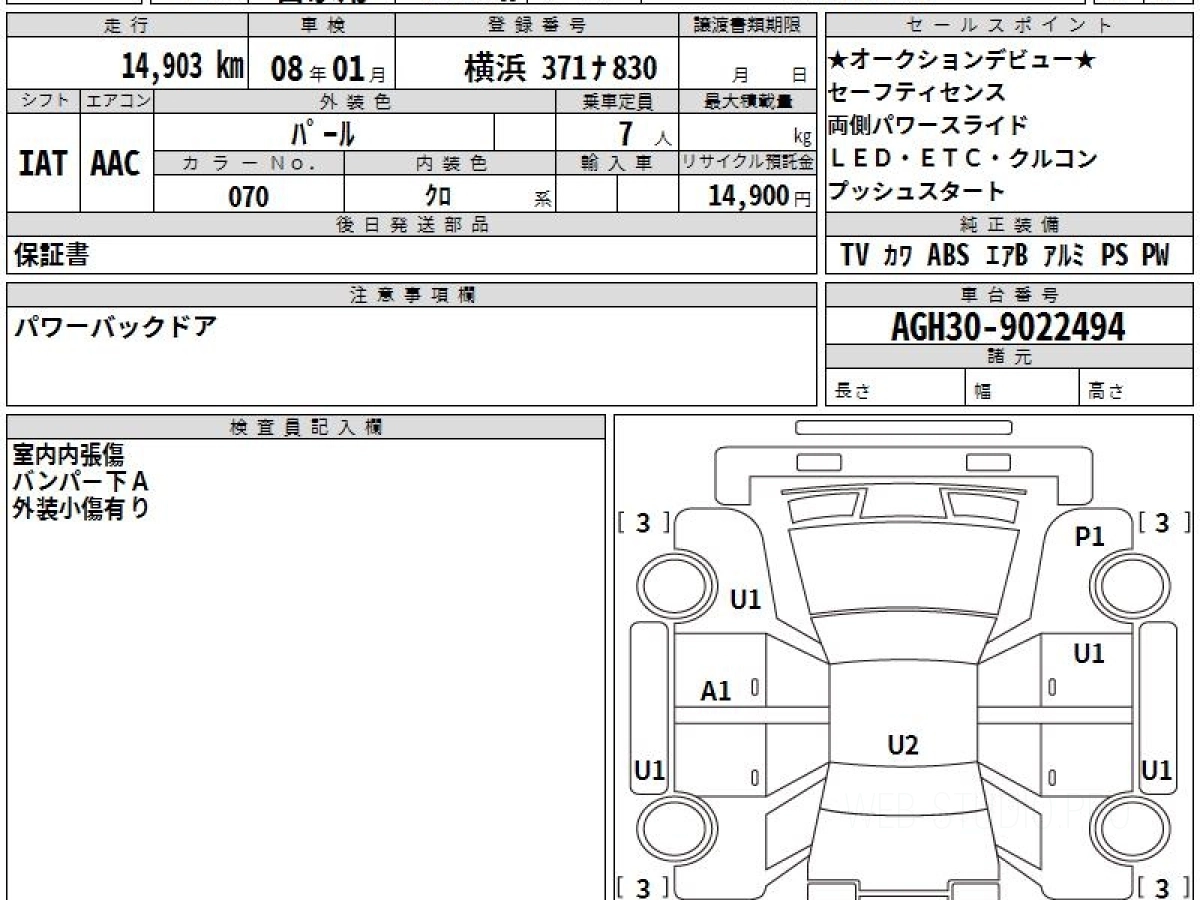Viewport: 1200px width, 900px height.
Task: Click the 外装色 header
Action: (x=355, y=101)
